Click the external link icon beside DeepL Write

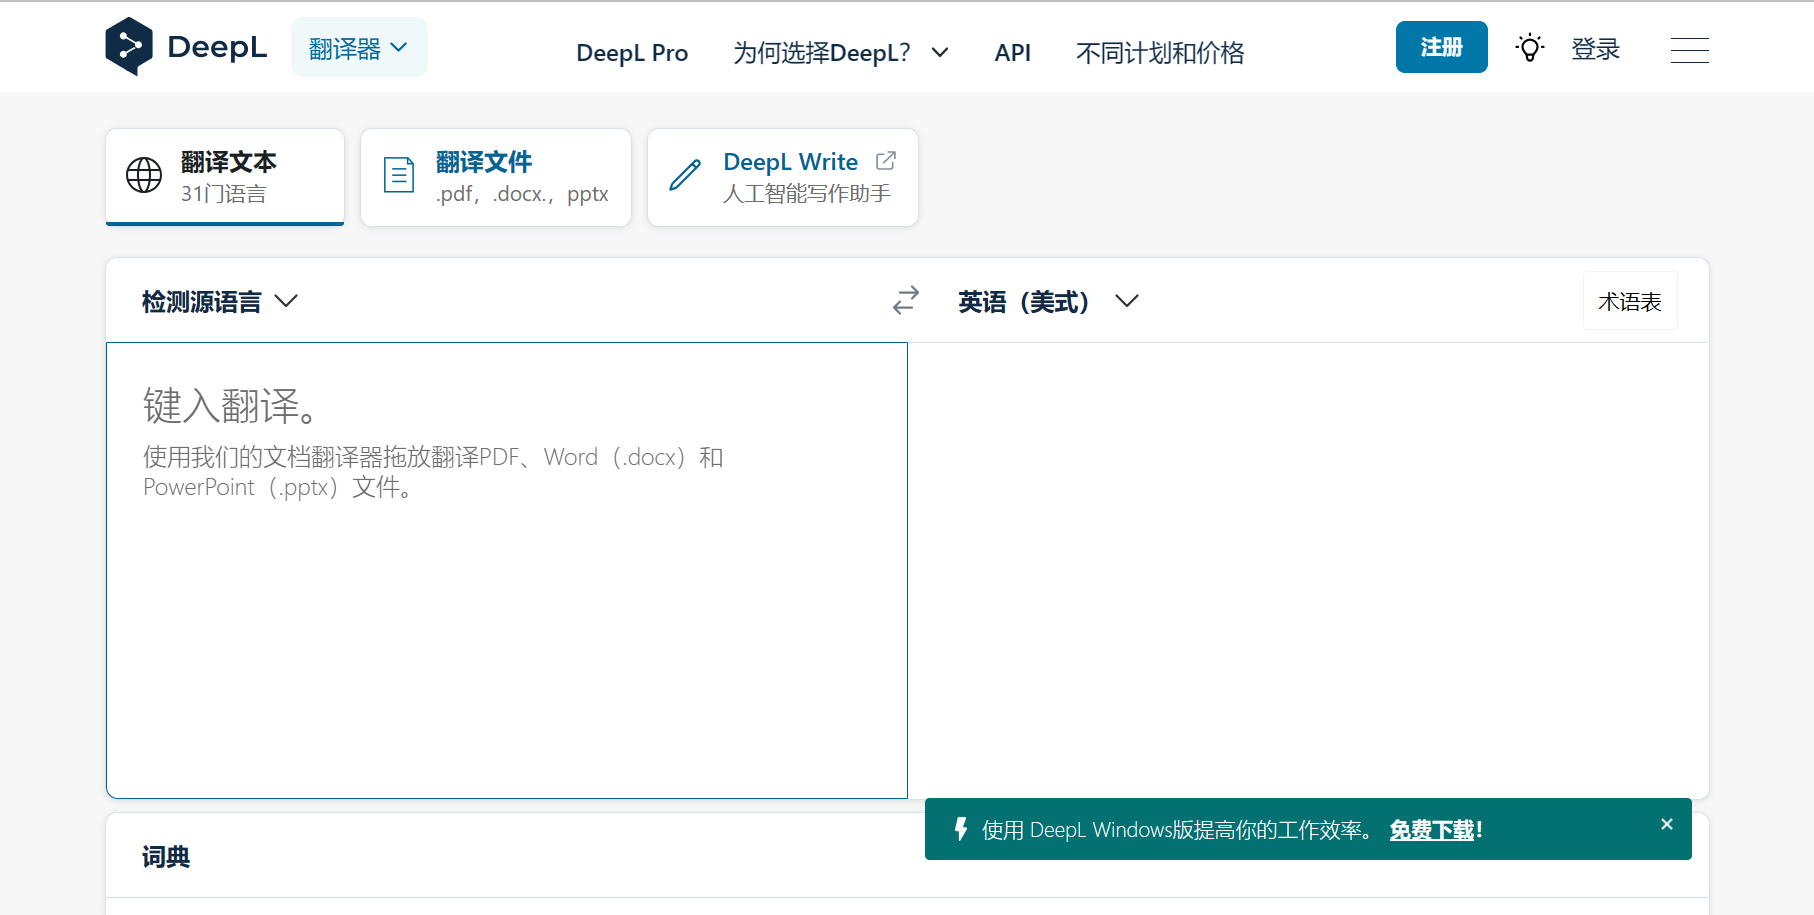click(886, 161)
